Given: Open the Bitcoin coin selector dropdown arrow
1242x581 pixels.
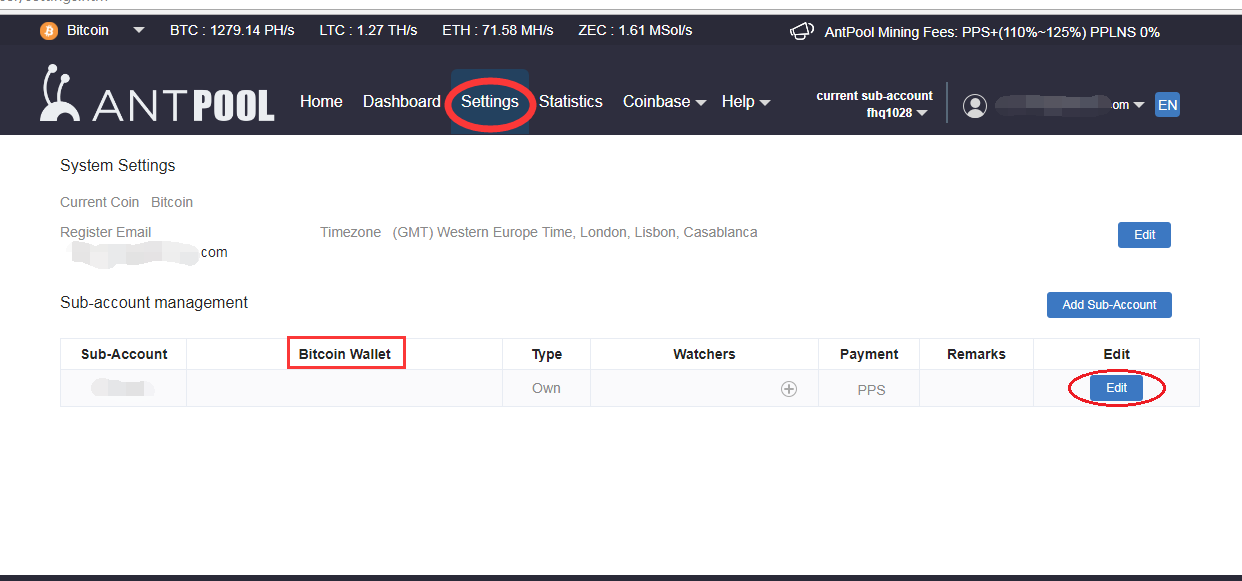Looking at the screenshot, I should coord(138,31).
